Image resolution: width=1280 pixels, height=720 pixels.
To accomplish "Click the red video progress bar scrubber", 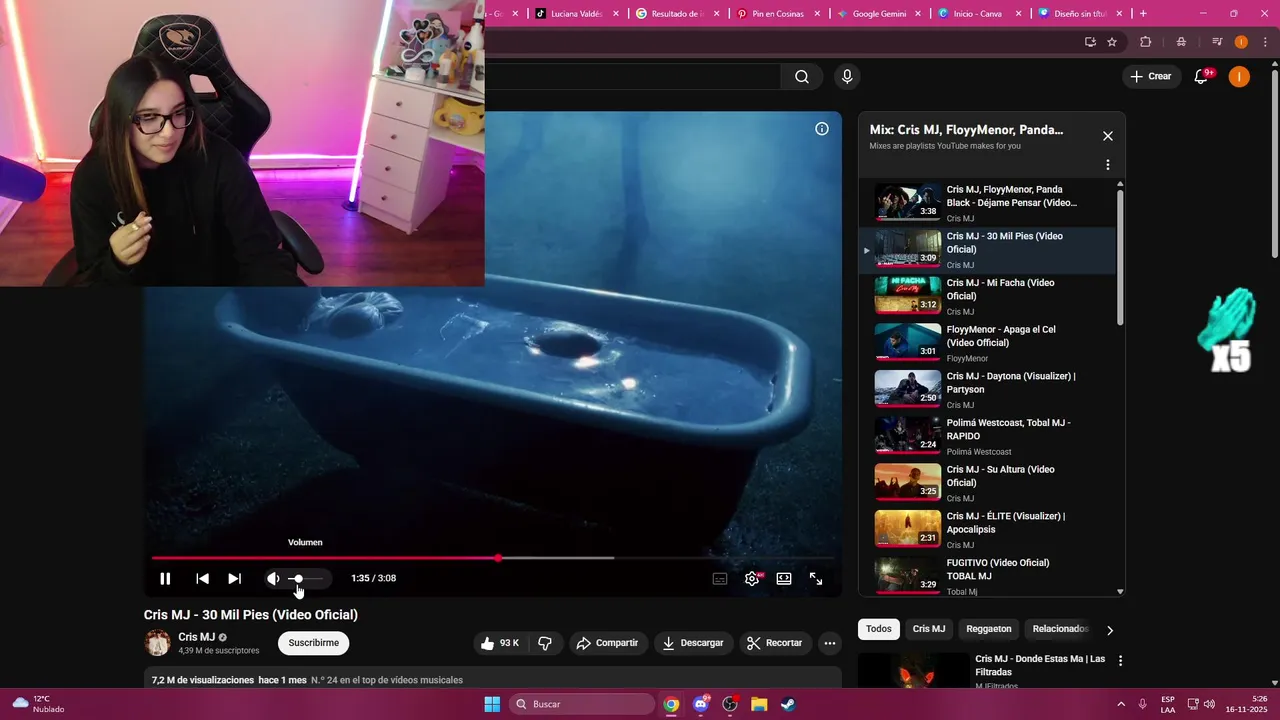I will click(498, 558).
